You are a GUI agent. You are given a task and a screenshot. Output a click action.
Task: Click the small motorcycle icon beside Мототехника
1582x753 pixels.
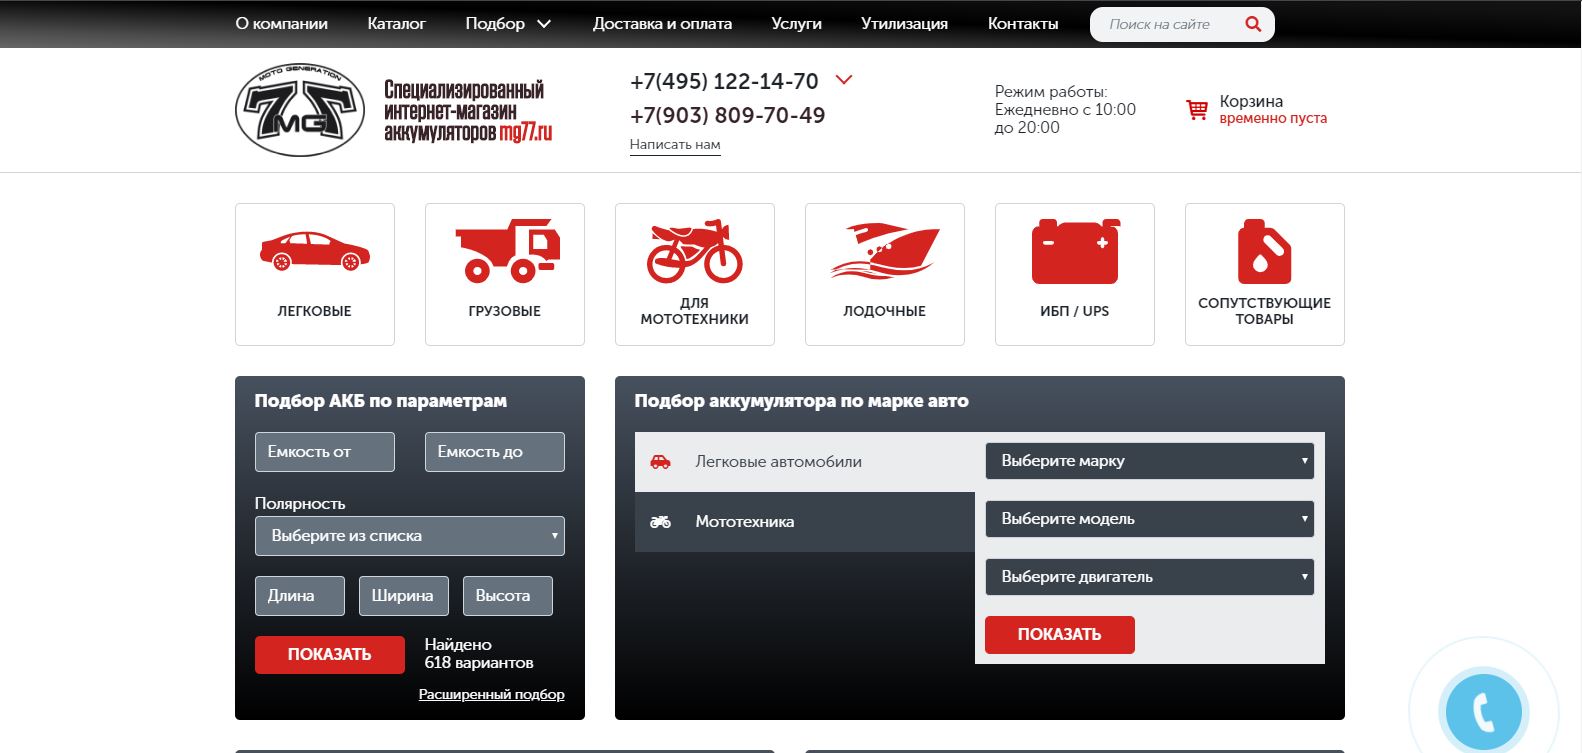660,522
